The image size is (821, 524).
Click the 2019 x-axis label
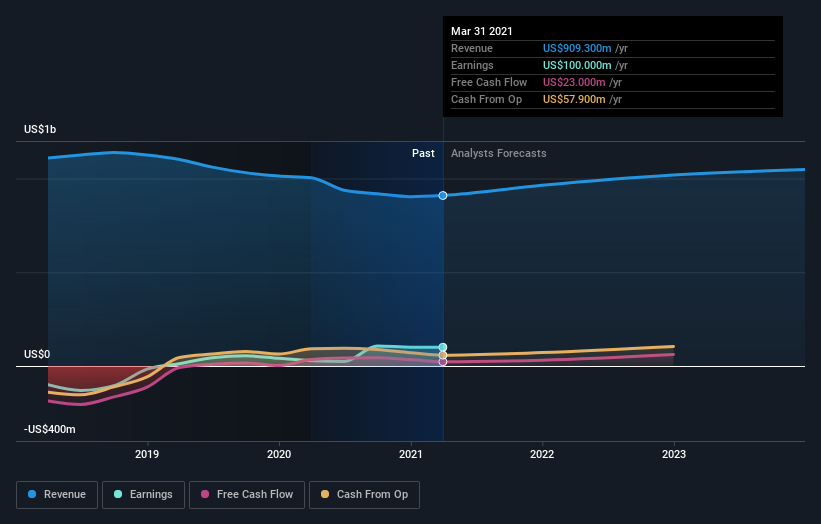(x=147, y=454)
